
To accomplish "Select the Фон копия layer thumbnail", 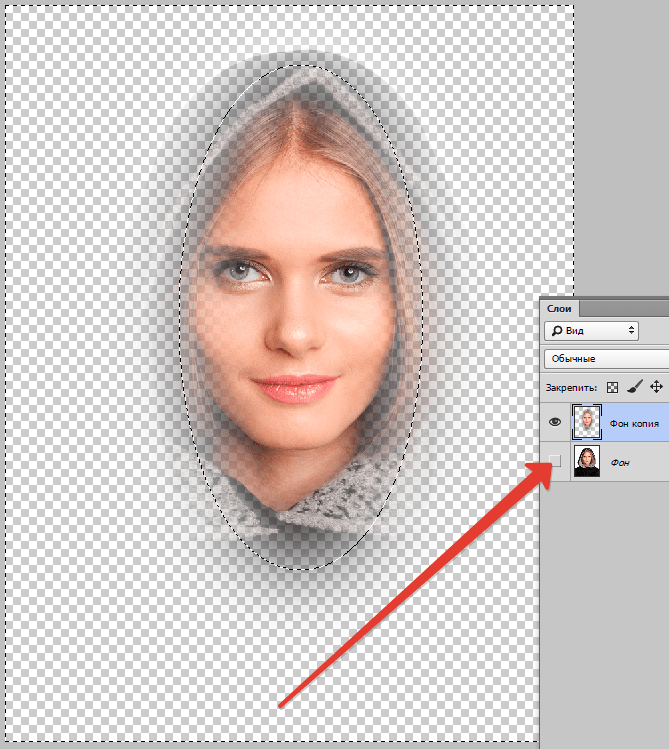I will point(587,422).
